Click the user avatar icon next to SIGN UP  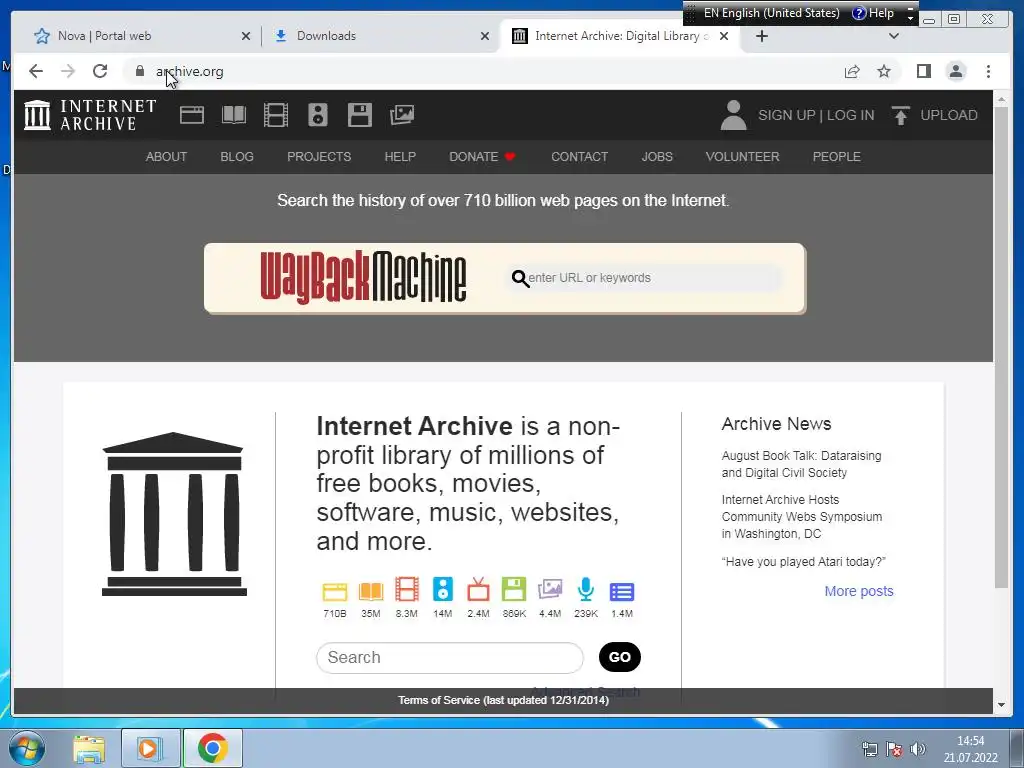click(733, 115)
